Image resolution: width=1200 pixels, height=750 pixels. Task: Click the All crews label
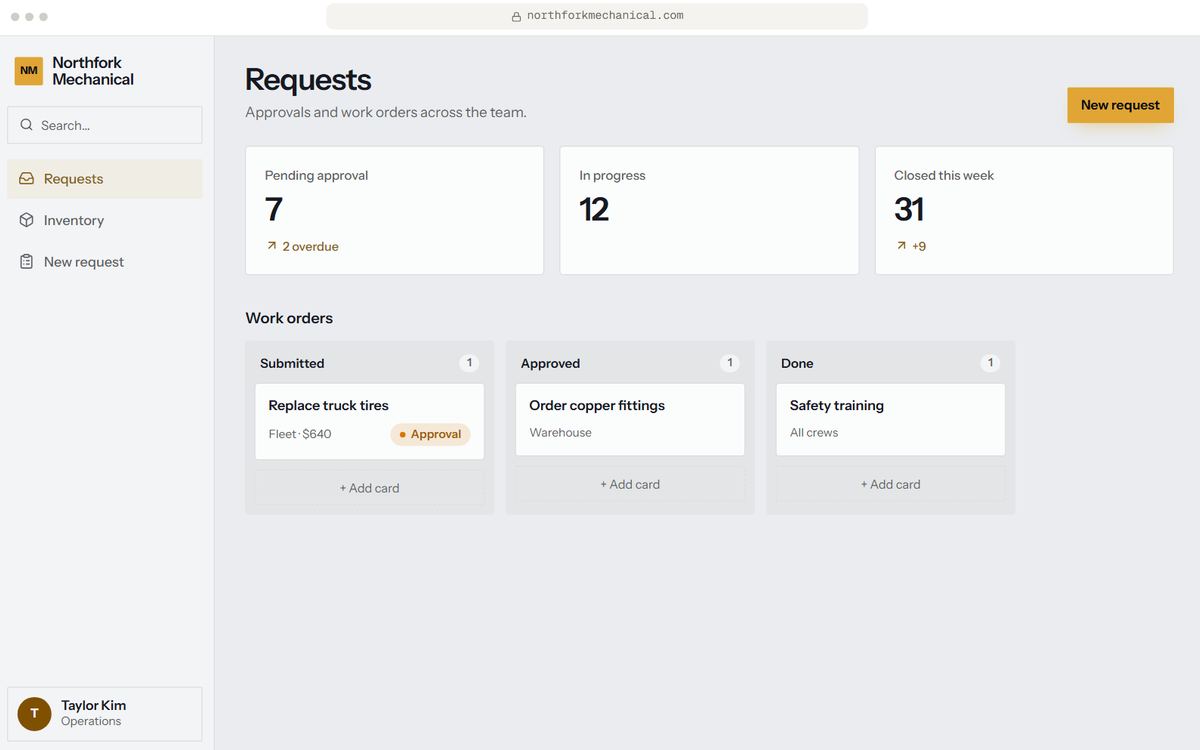click(814, 433)
